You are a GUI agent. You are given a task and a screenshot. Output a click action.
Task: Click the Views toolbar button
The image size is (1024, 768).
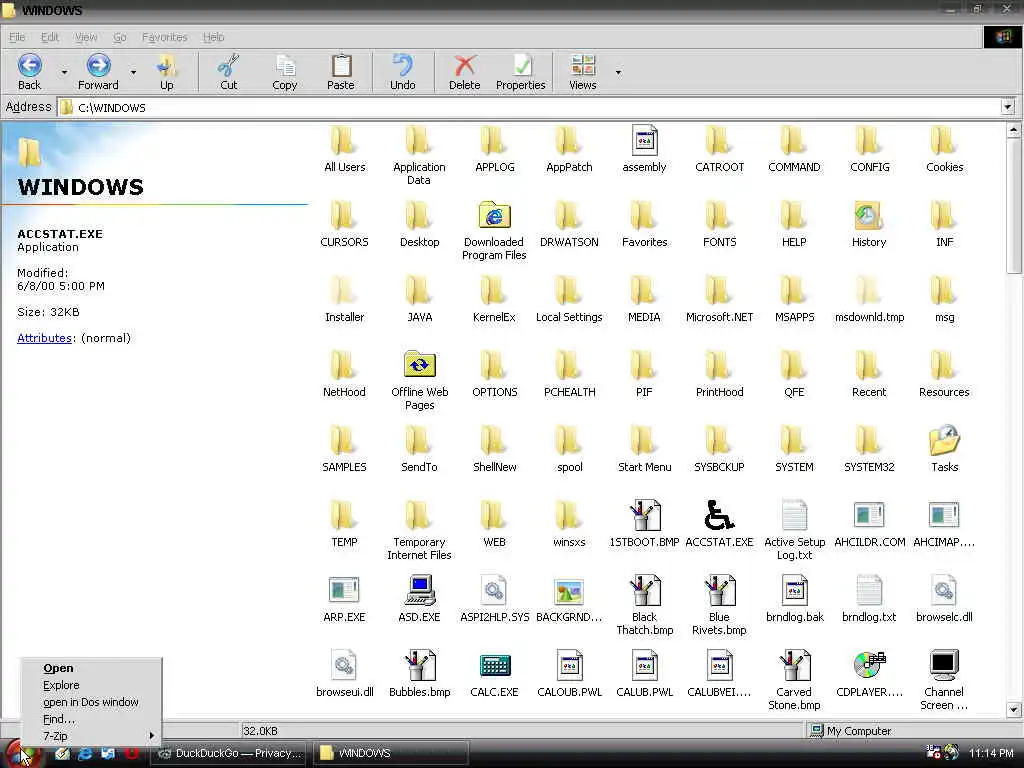(583, 72)
